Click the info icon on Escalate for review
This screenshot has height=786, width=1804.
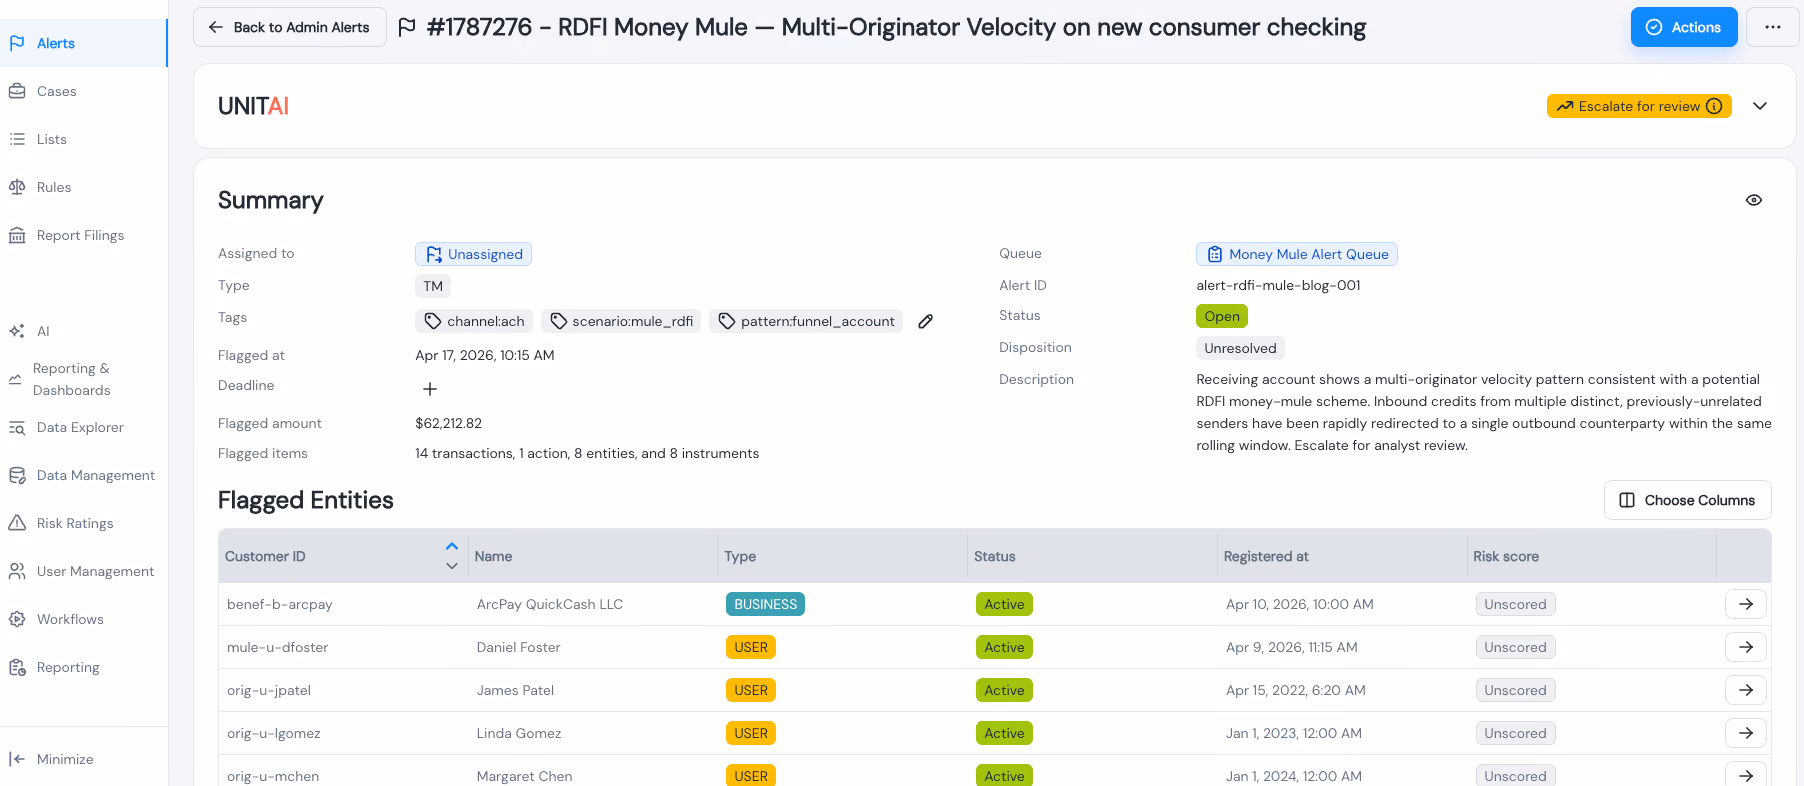[x=1714, y=106]
